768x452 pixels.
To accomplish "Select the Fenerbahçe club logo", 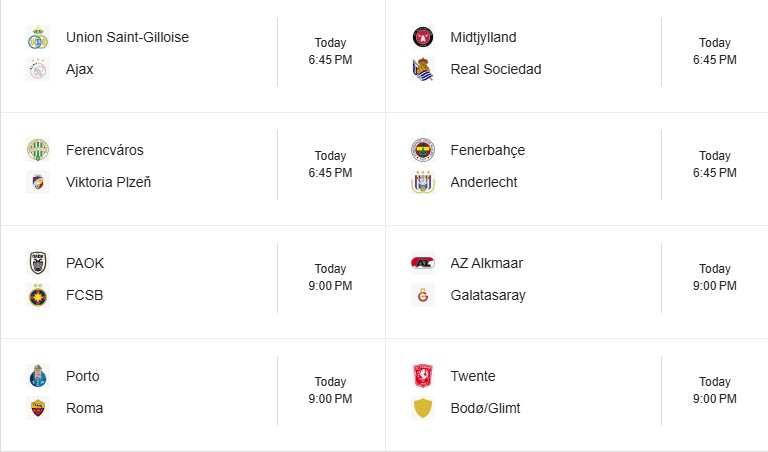I will 423,151.
